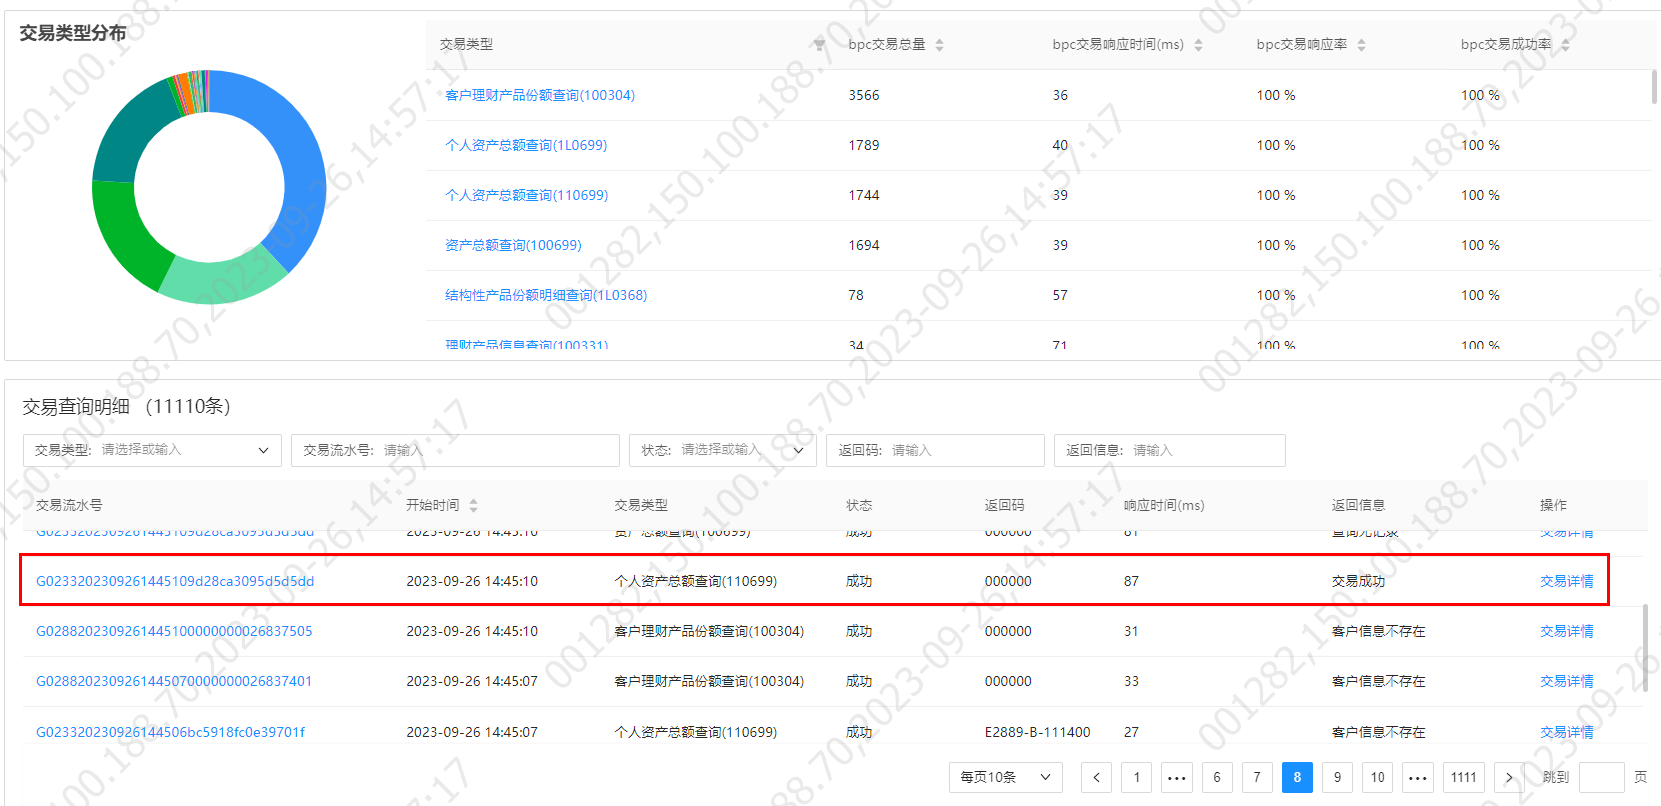Open the filter icon on 交易类型 column
This screenshot has height=806, width=1661.
(819, 45)
